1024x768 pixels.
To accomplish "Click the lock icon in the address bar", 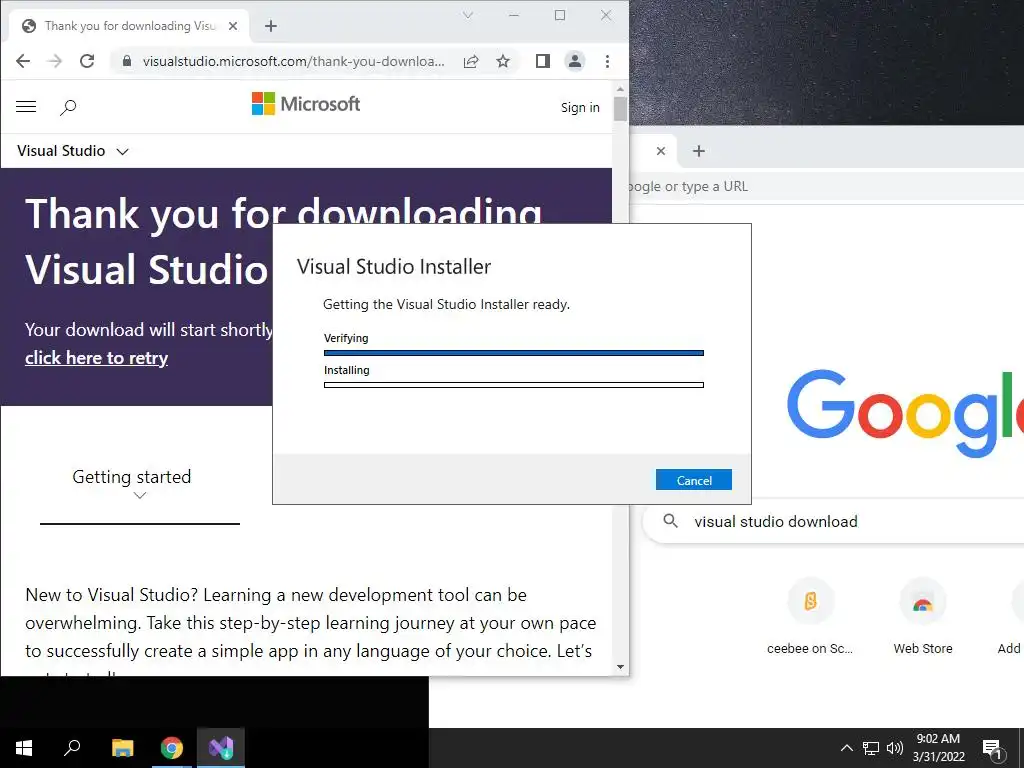I will point(127,61).
